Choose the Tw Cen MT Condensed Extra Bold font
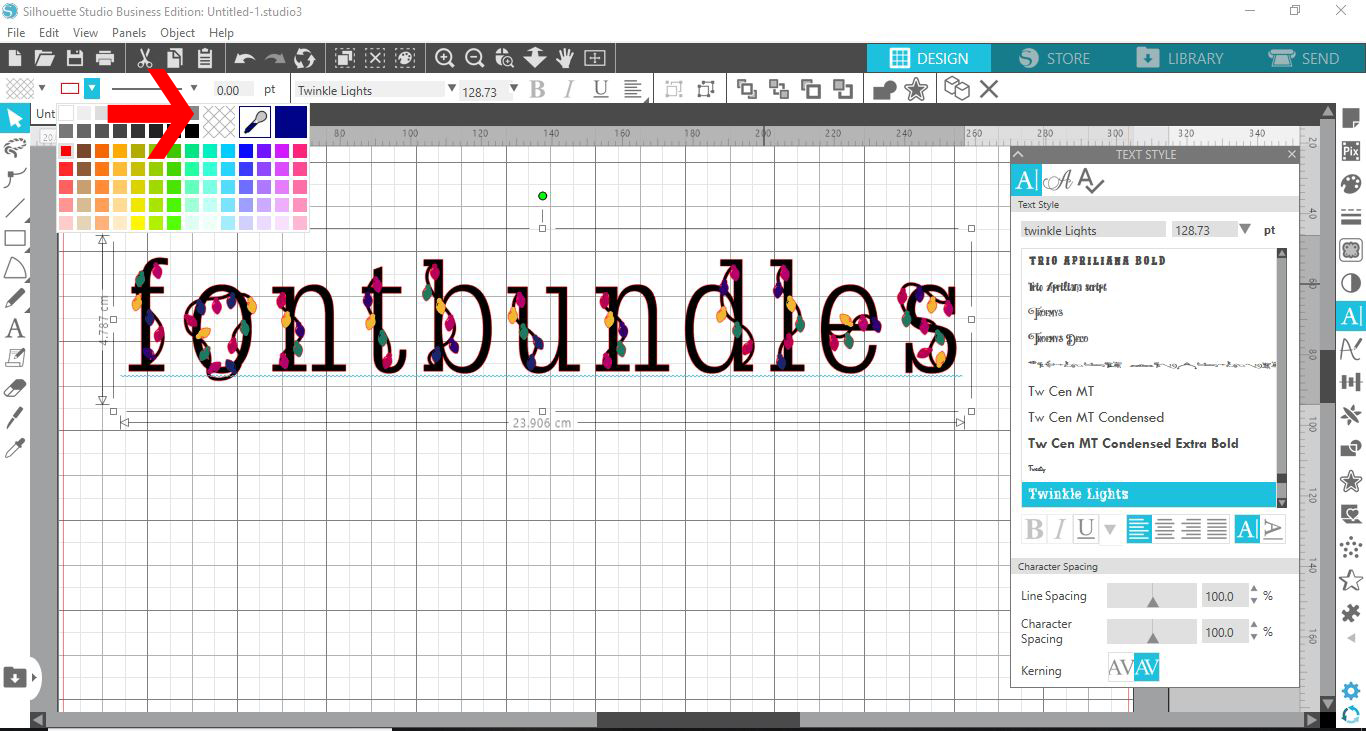 (x=1133, y=443)
